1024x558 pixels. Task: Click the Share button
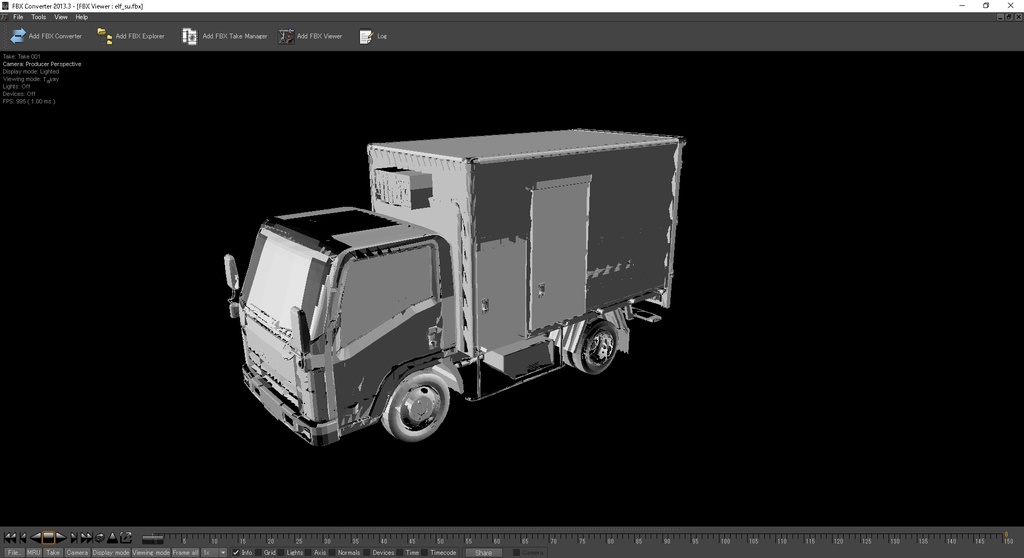(482, 552)
